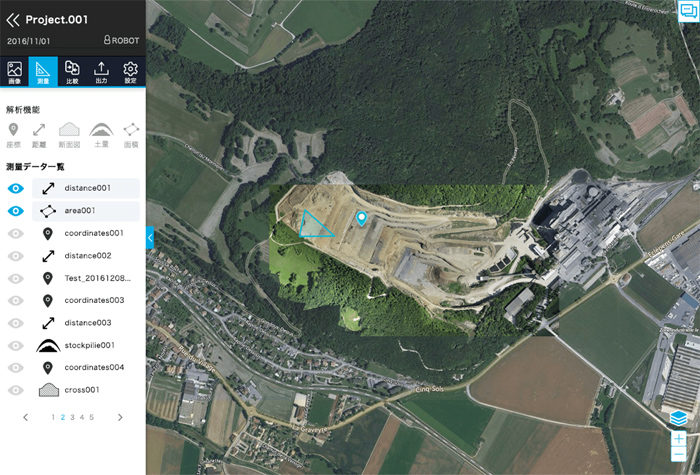Collapse the sidebar with the panel handle
The width and height of the screenshot is (700, 475).
click(x=149, y=237)
